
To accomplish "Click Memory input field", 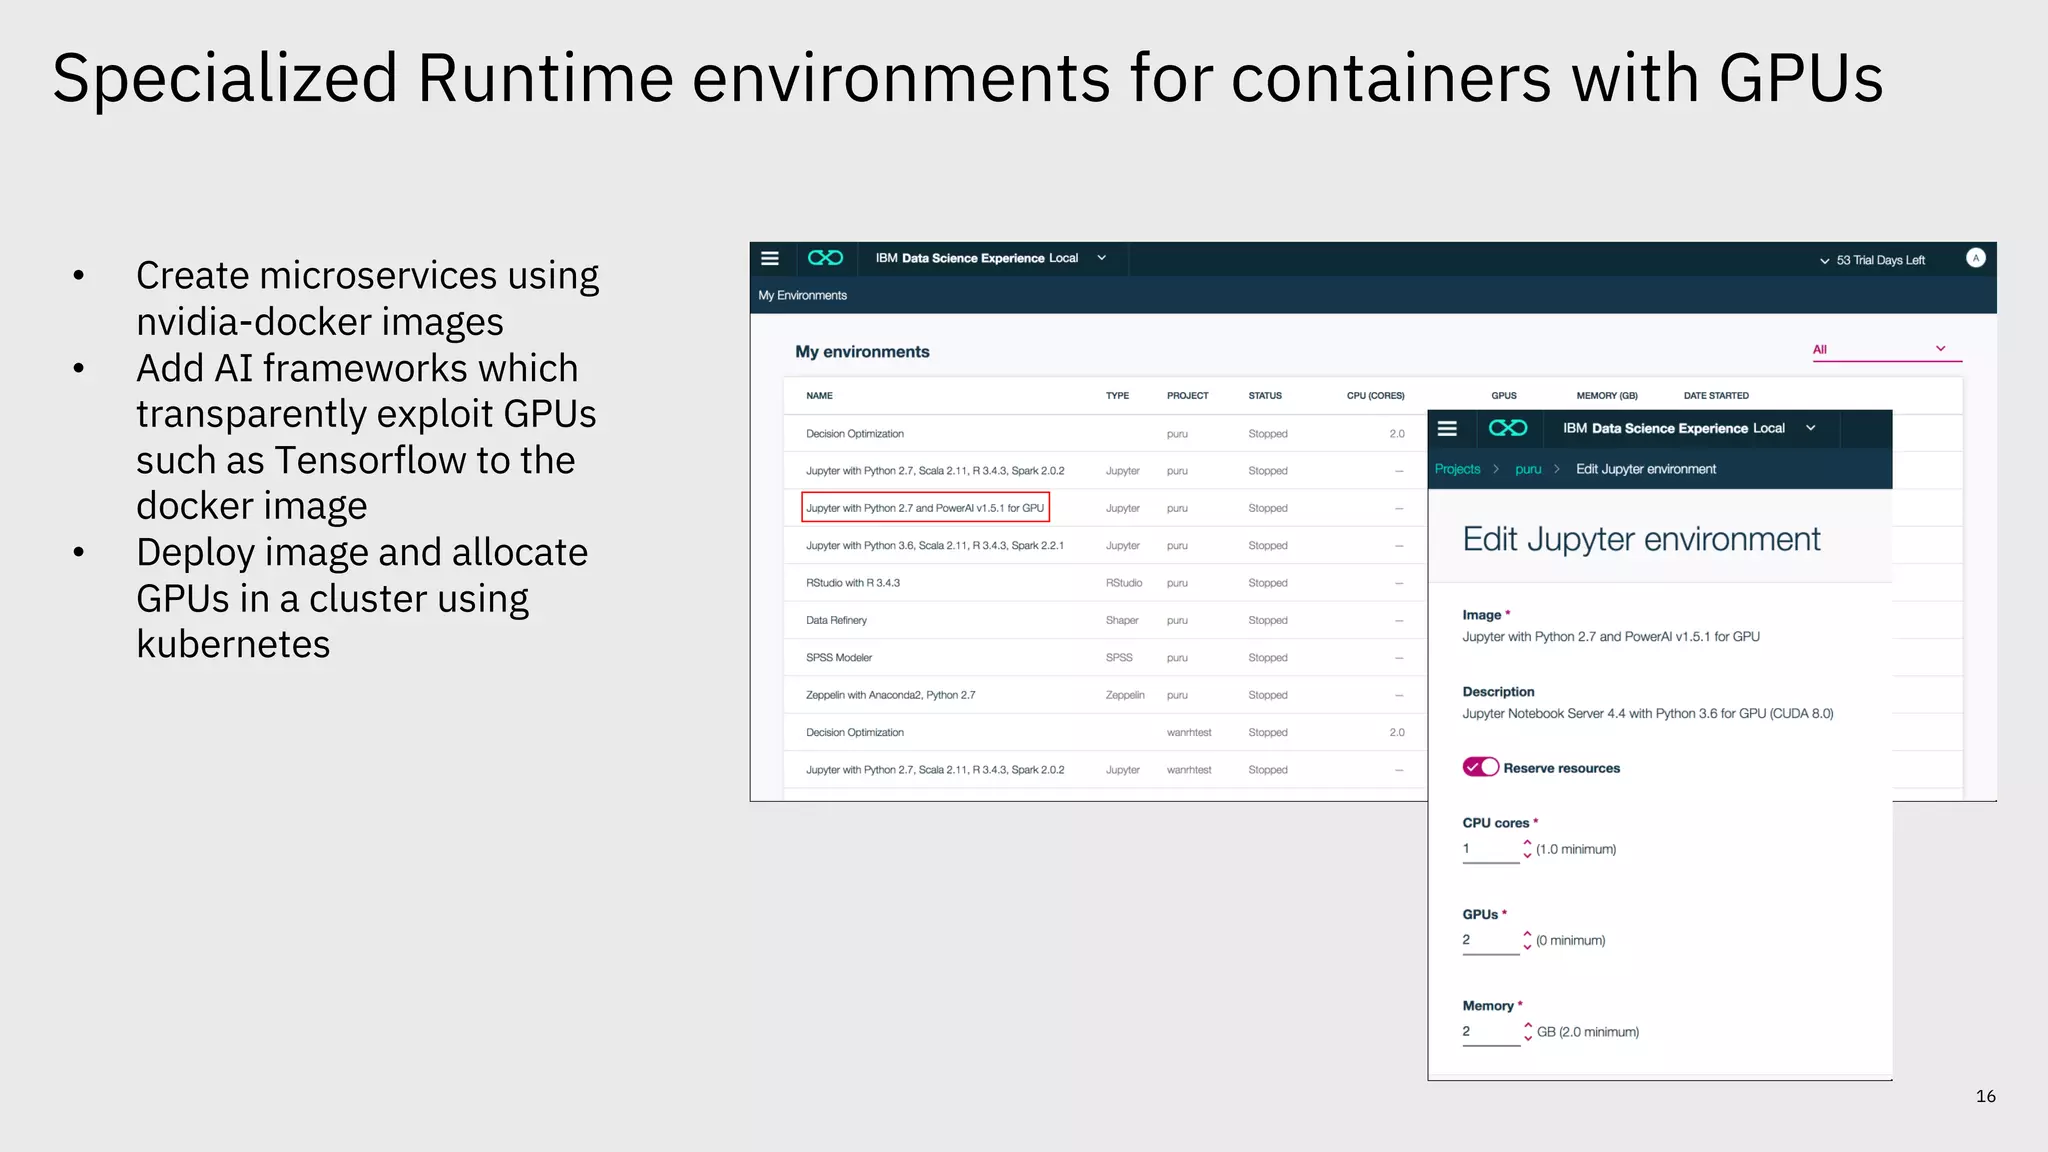I will 1490,1032.
